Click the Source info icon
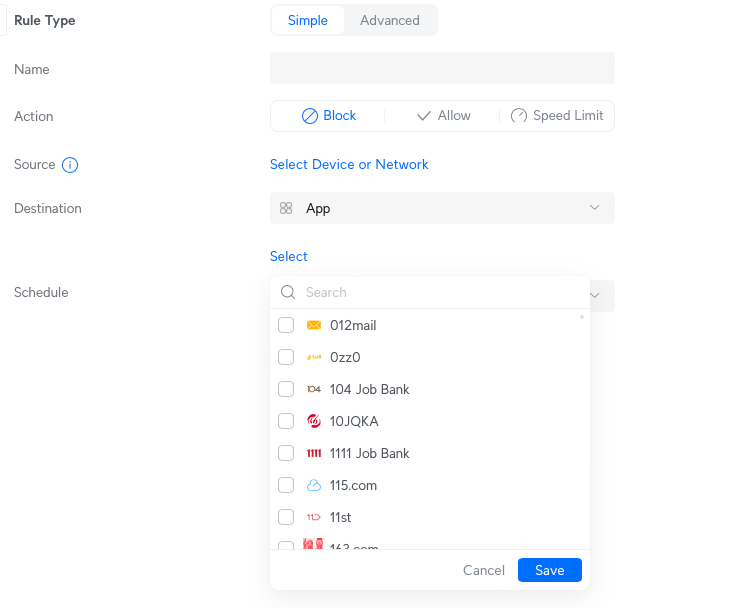This screenshot has width=754, height=608. tap(70, 165)
